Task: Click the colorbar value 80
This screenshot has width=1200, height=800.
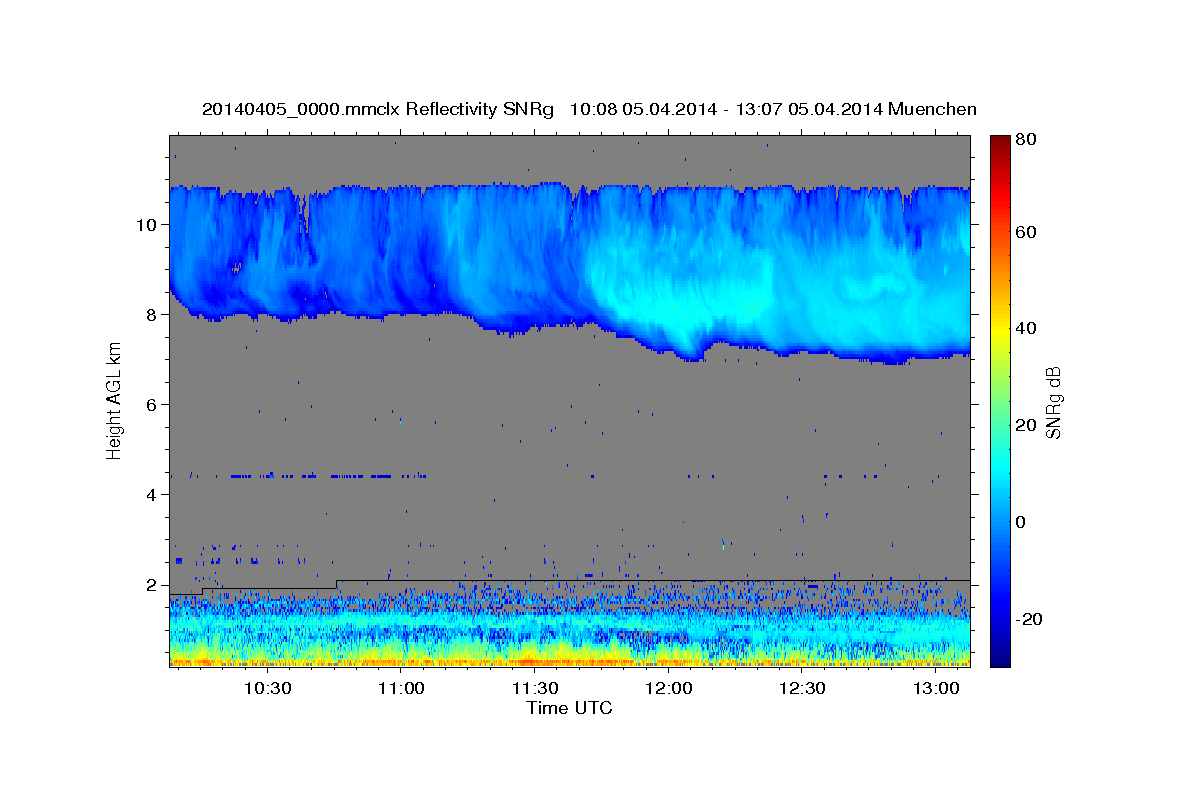Action: (x=1026, y=140)
